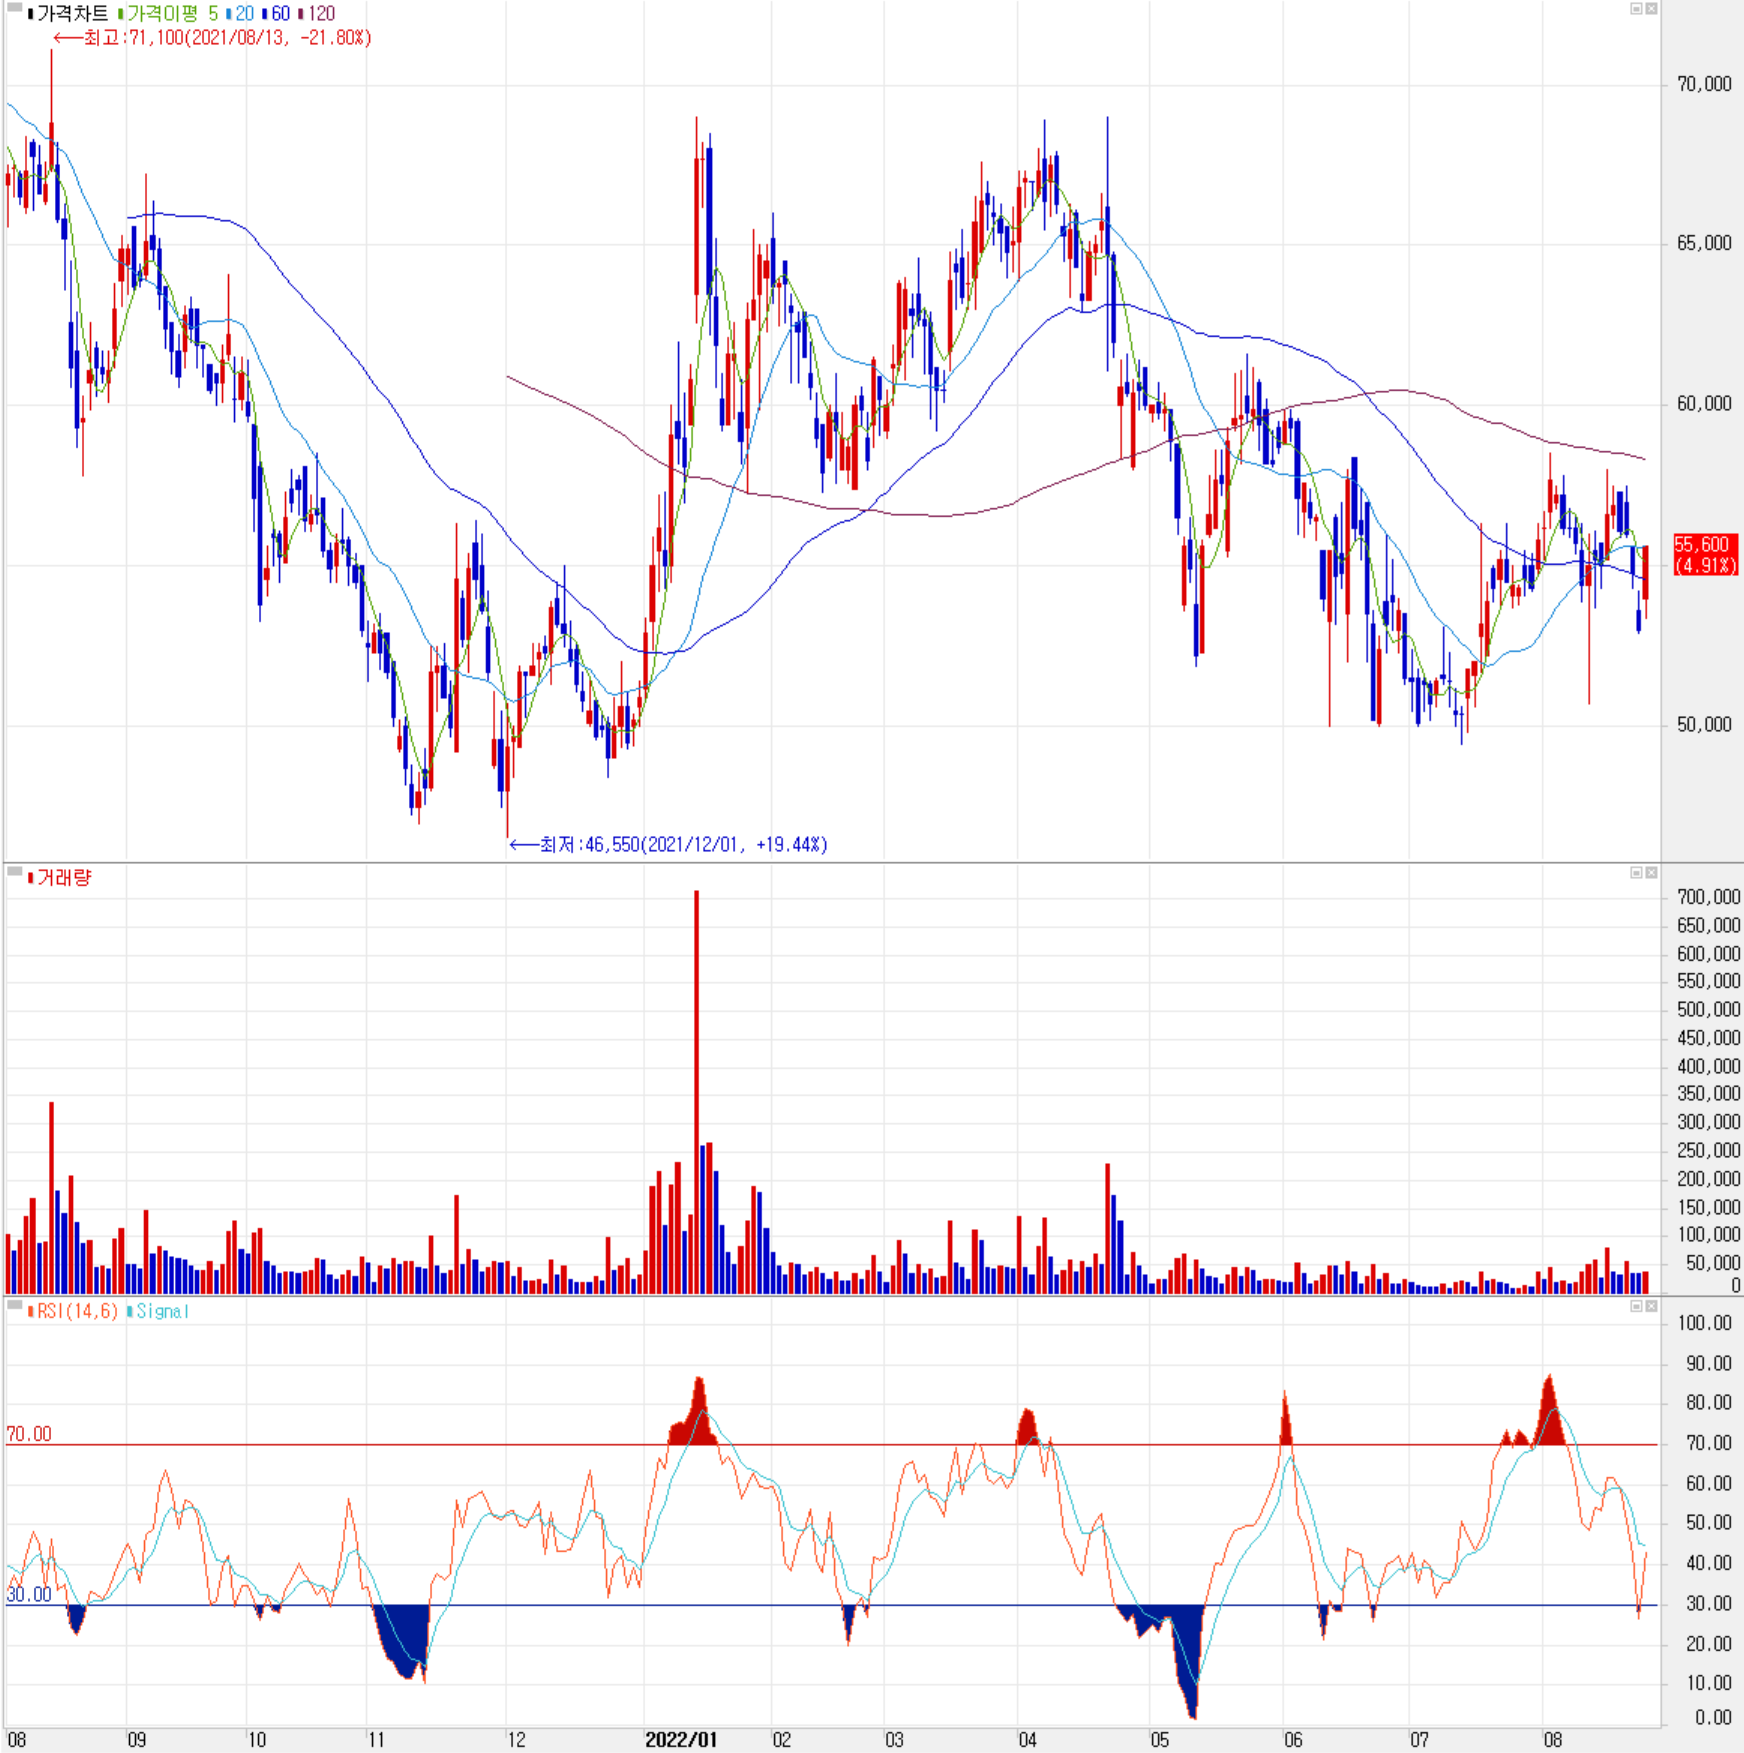1744x1753 pixels.
Task: Click the 50.00 RSI axis label
Action: coord(1709,1522)
